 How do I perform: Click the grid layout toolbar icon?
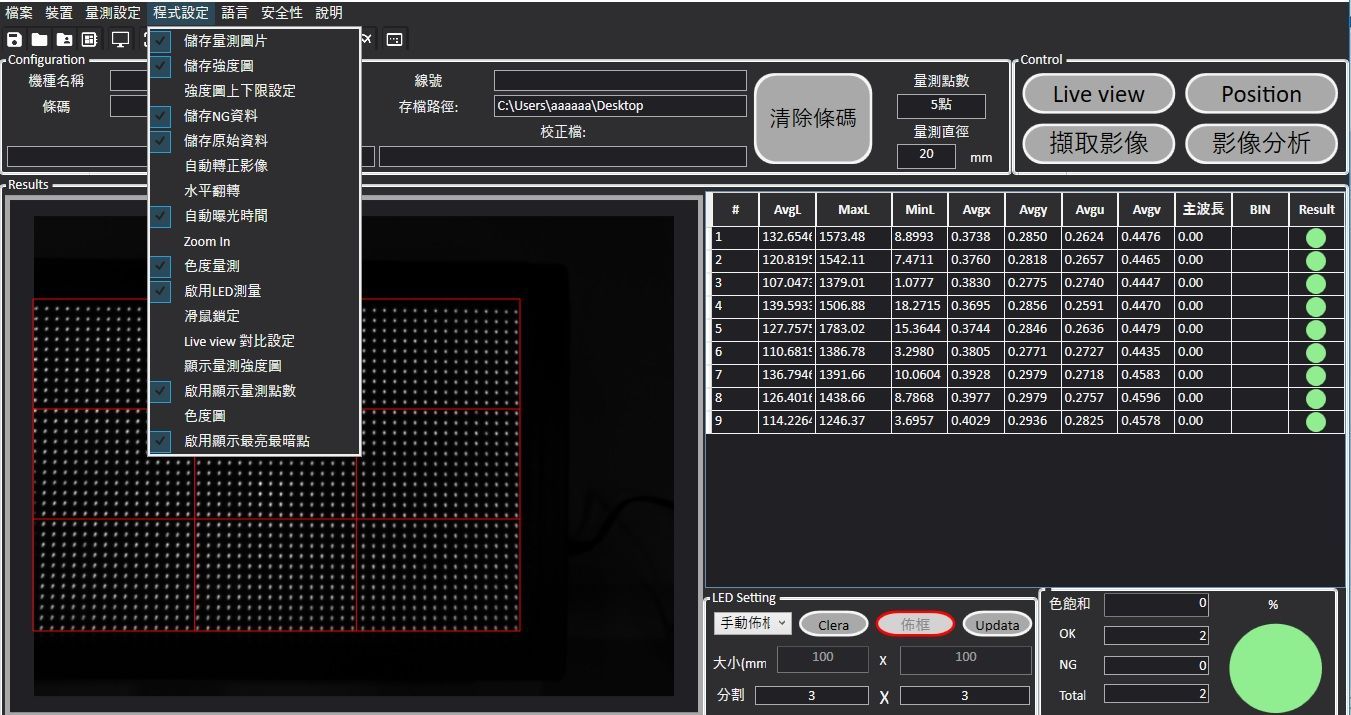click(90, 40)
